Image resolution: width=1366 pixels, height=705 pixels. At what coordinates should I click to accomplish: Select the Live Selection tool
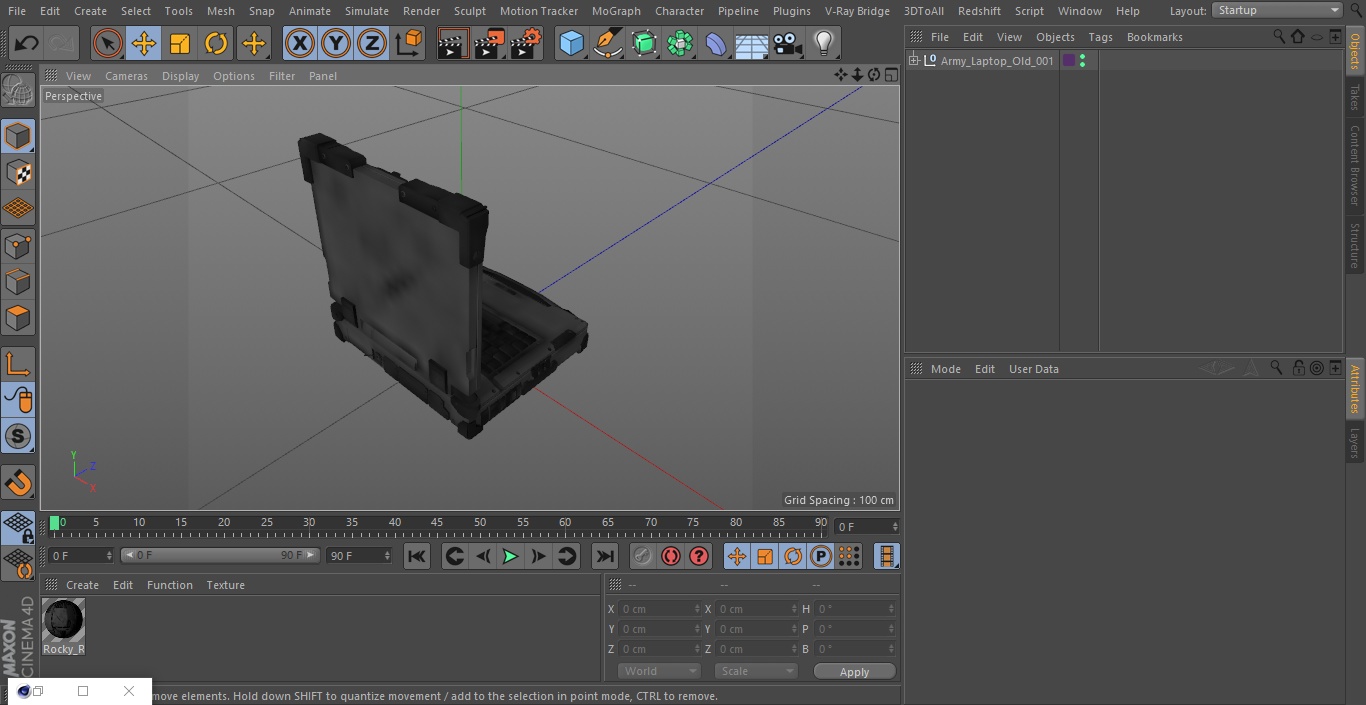click(108, 43)
